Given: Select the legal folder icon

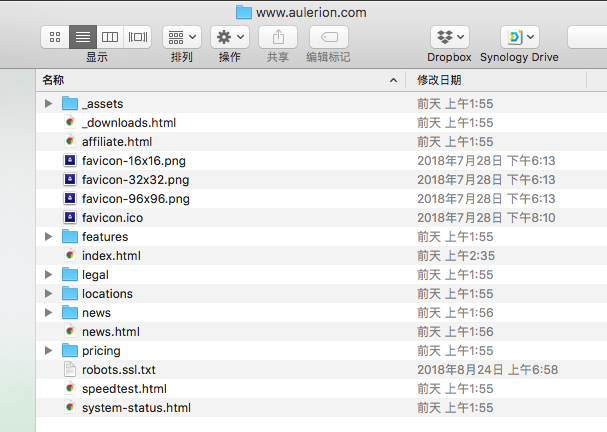Looking at the screenshot, I should [70, 274].
